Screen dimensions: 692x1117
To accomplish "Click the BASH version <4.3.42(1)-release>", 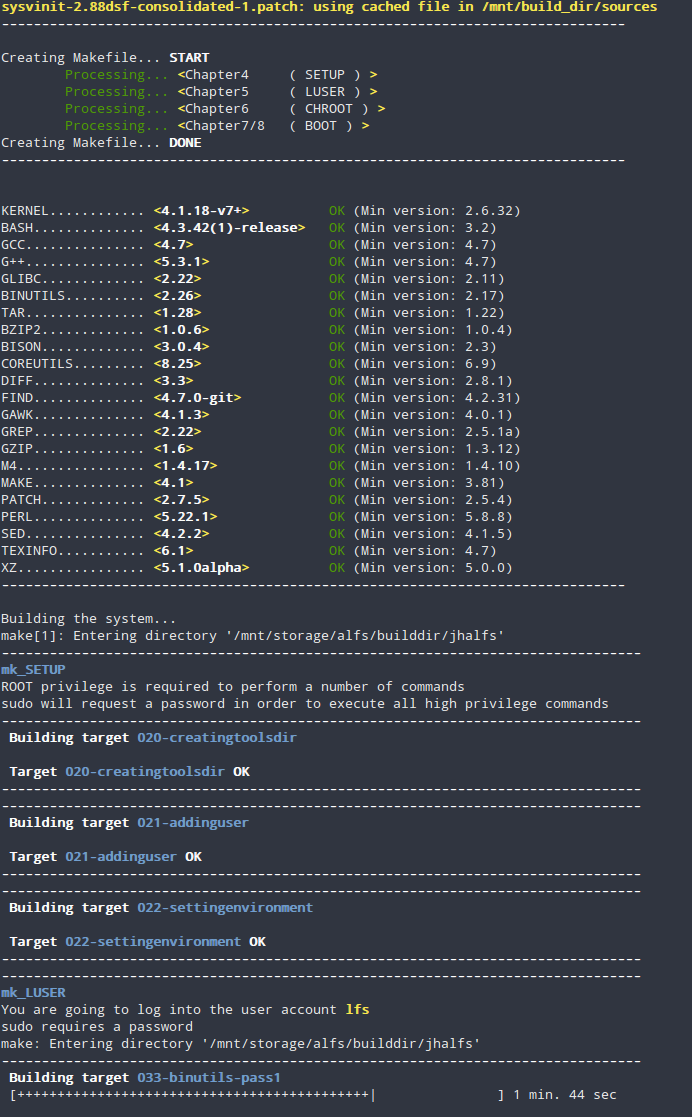I will (229, 228).
